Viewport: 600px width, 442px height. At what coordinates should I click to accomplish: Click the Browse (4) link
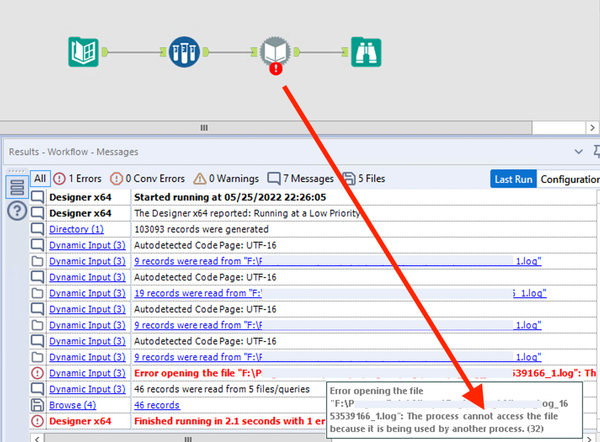click(x=72, y=405)
